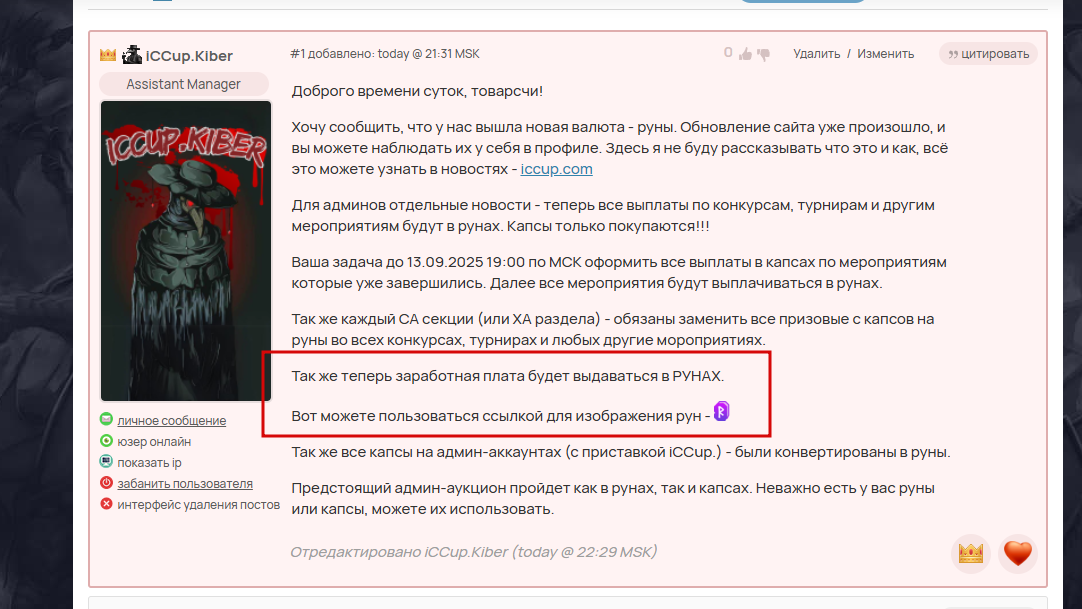
Task: Open iCCup.Kiber username profile
Action: point(189,56)
